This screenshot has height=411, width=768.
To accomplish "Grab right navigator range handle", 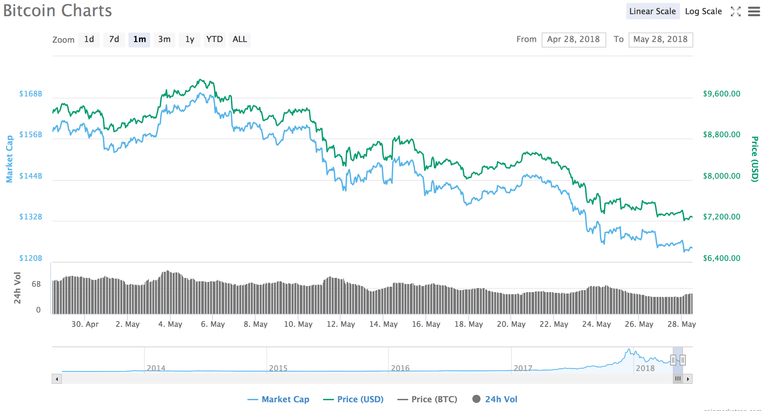I will click(682, 361).
